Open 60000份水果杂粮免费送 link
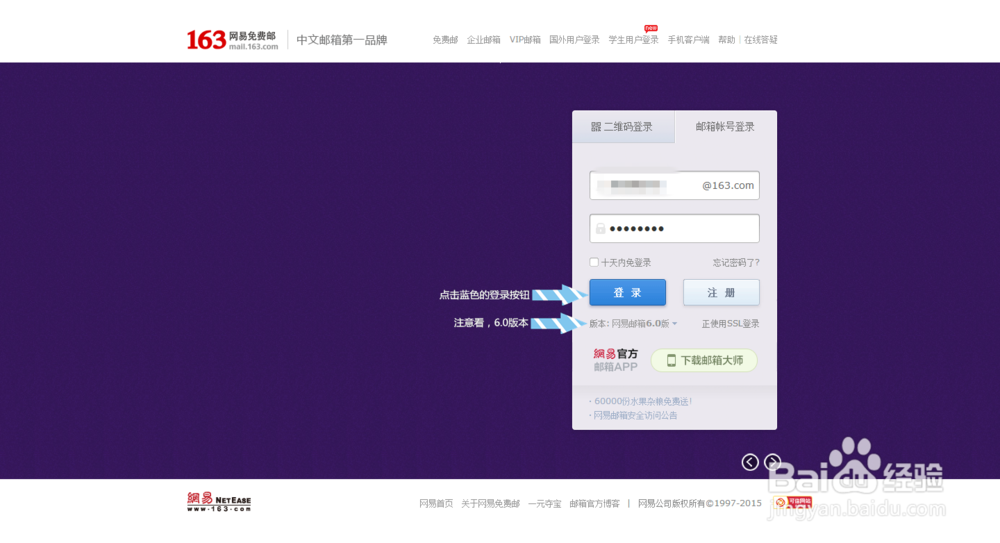Viewport: 1000px width, 543px height. [x=643, y=401]
